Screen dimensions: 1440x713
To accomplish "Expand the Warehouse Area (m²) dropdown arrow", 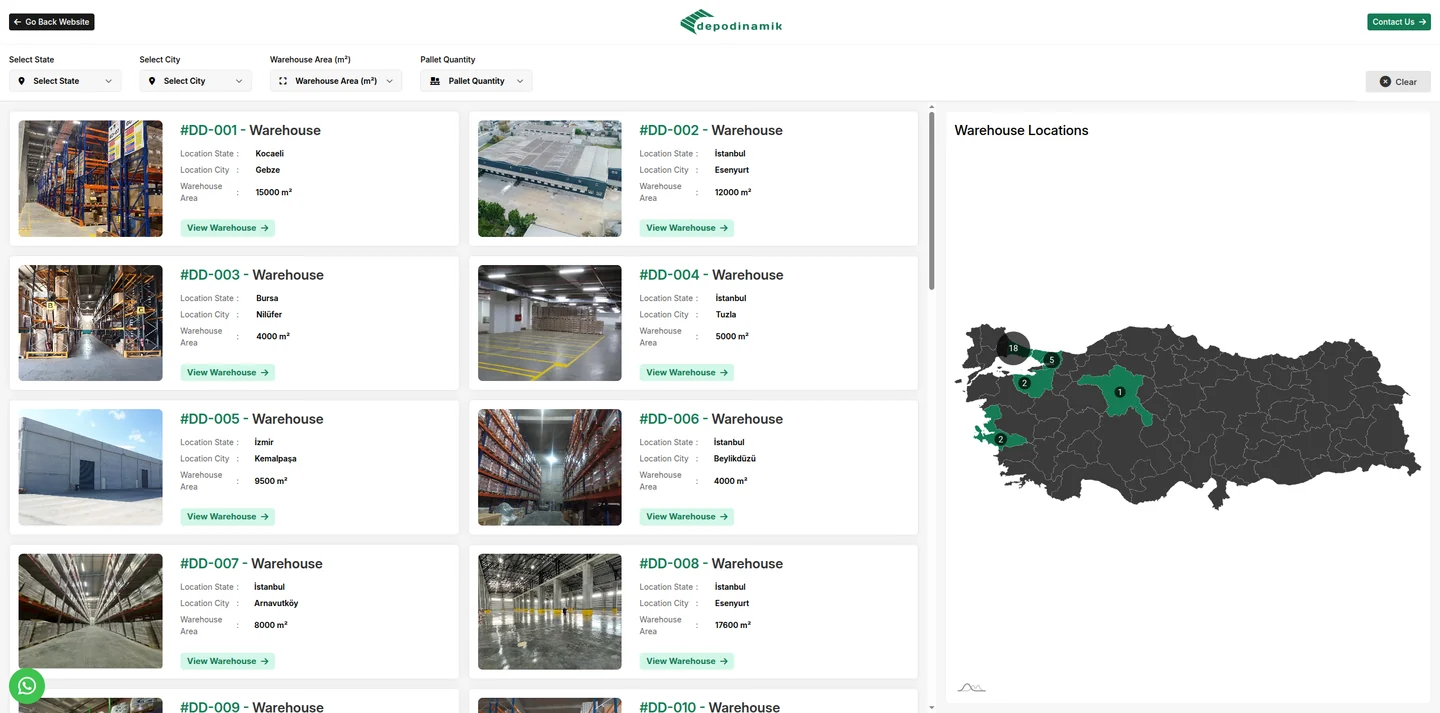I will tap(389, 81).
